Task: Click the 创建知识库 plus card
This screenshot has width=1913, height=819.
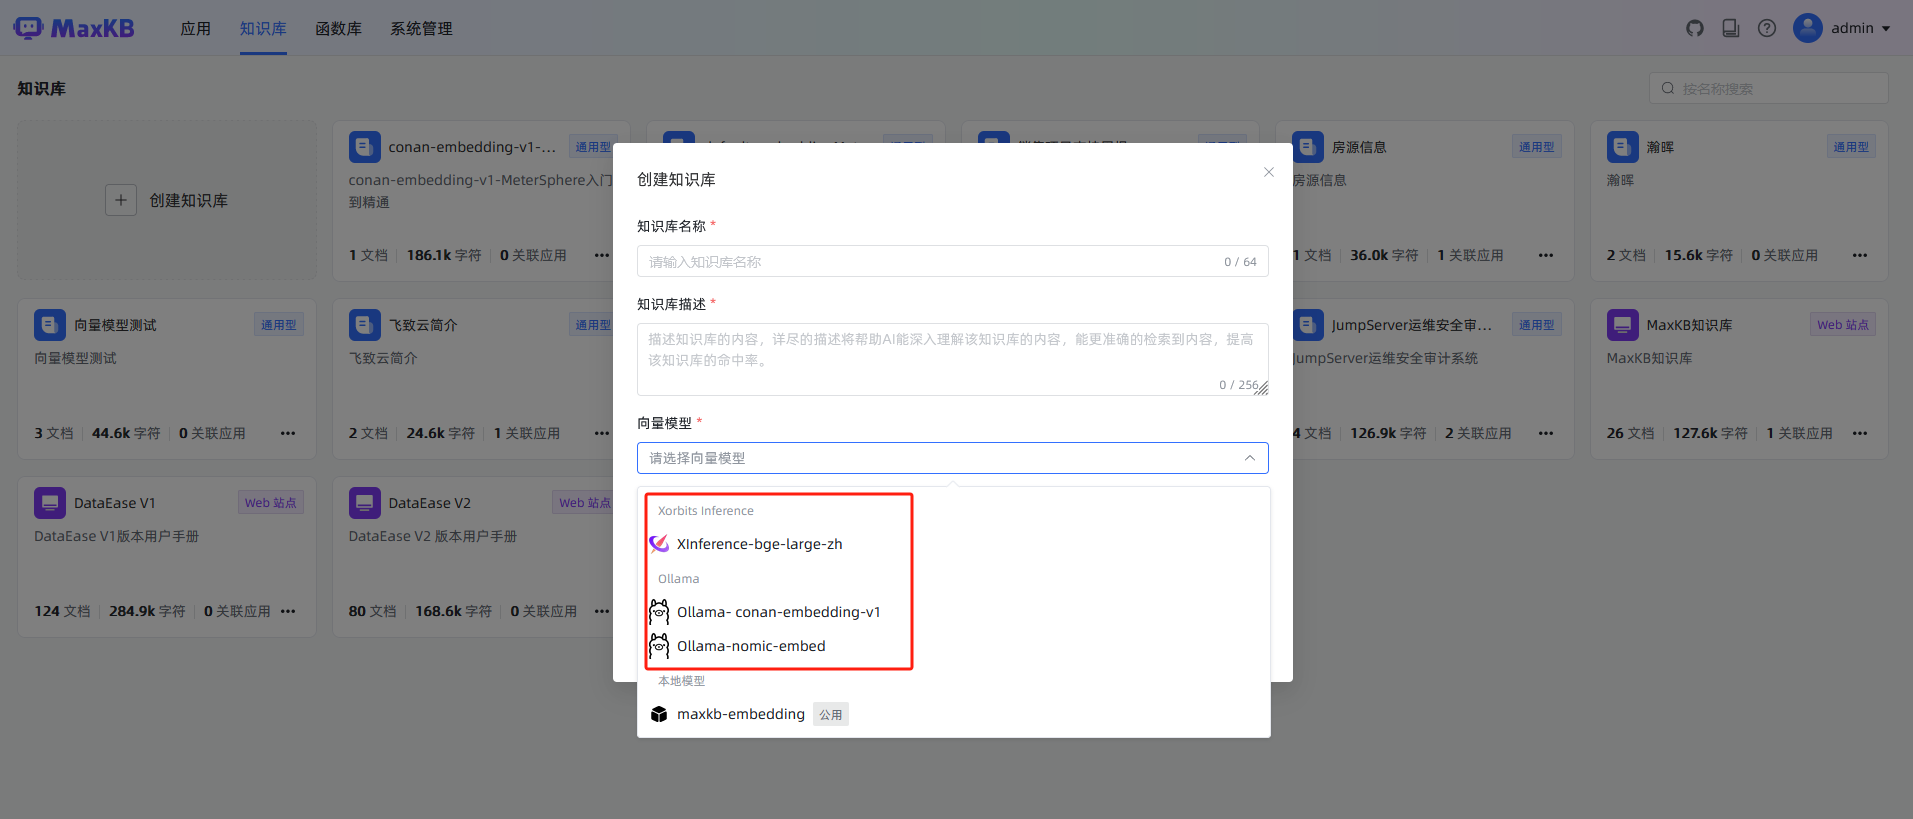Action: [x=167, y=200]
